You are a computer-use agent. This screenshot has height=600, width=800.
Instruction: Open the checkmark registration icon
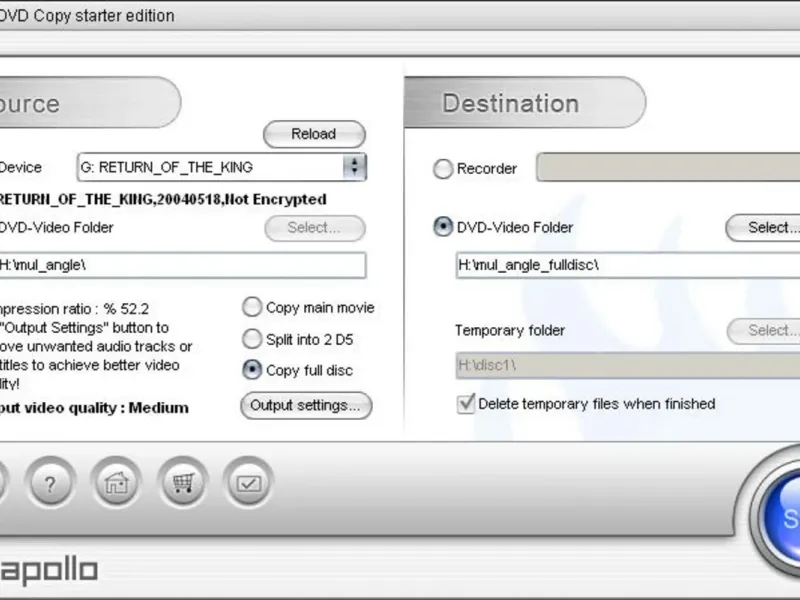pos(248,483)
